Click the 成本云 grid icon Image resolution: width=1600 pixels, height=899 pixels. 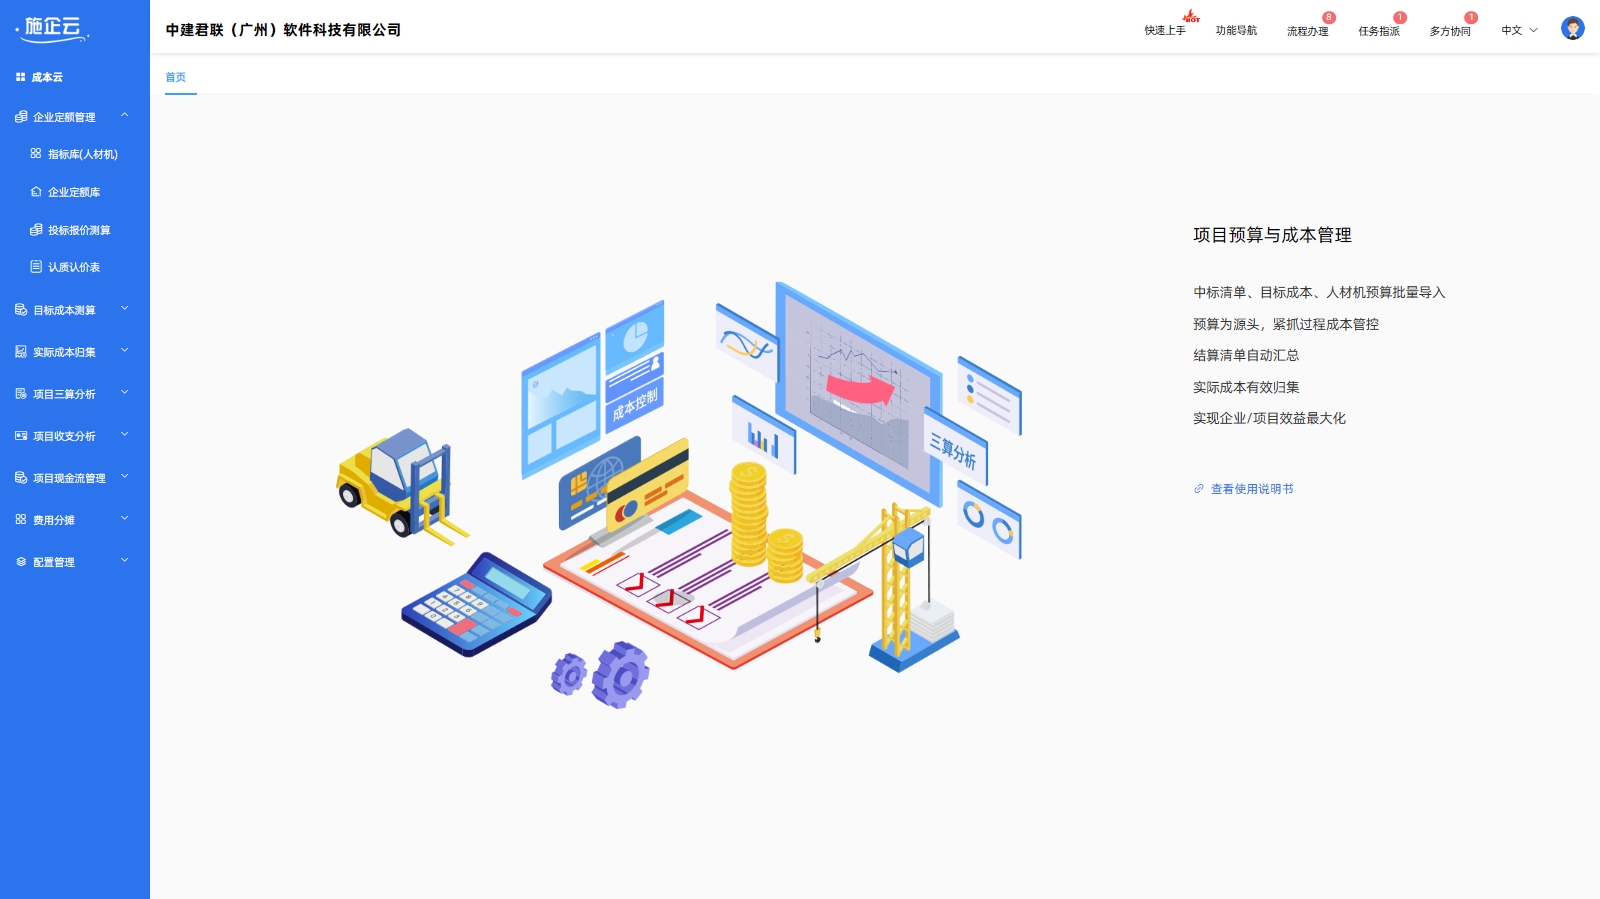[20, 77]
